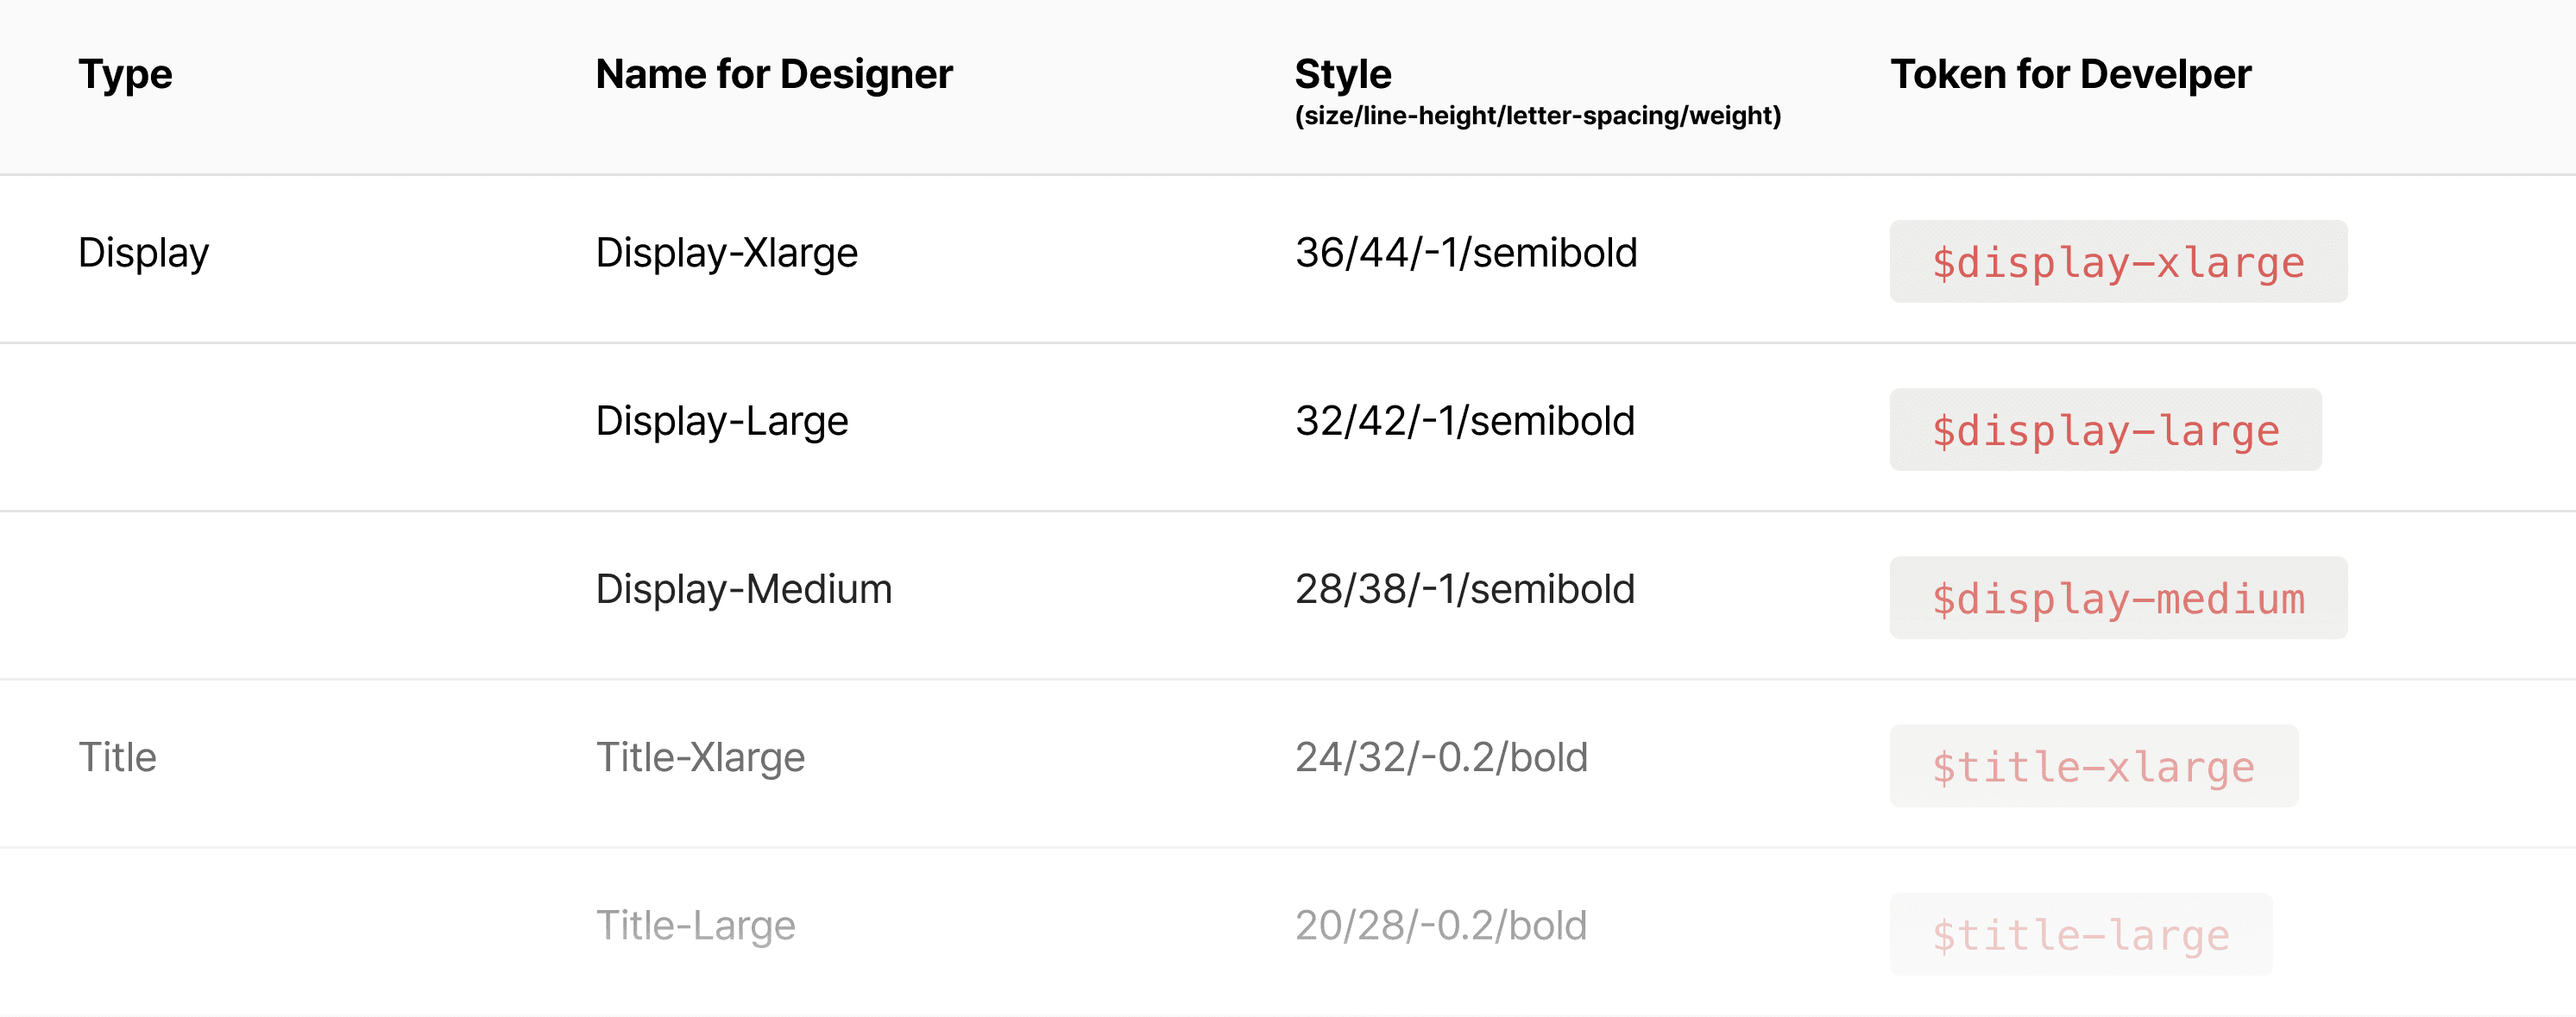The width and height of the screenshot is (2576, 1017).
Task: Click the Style column header
Action: pyautogui.click(x=1342, y=74)
